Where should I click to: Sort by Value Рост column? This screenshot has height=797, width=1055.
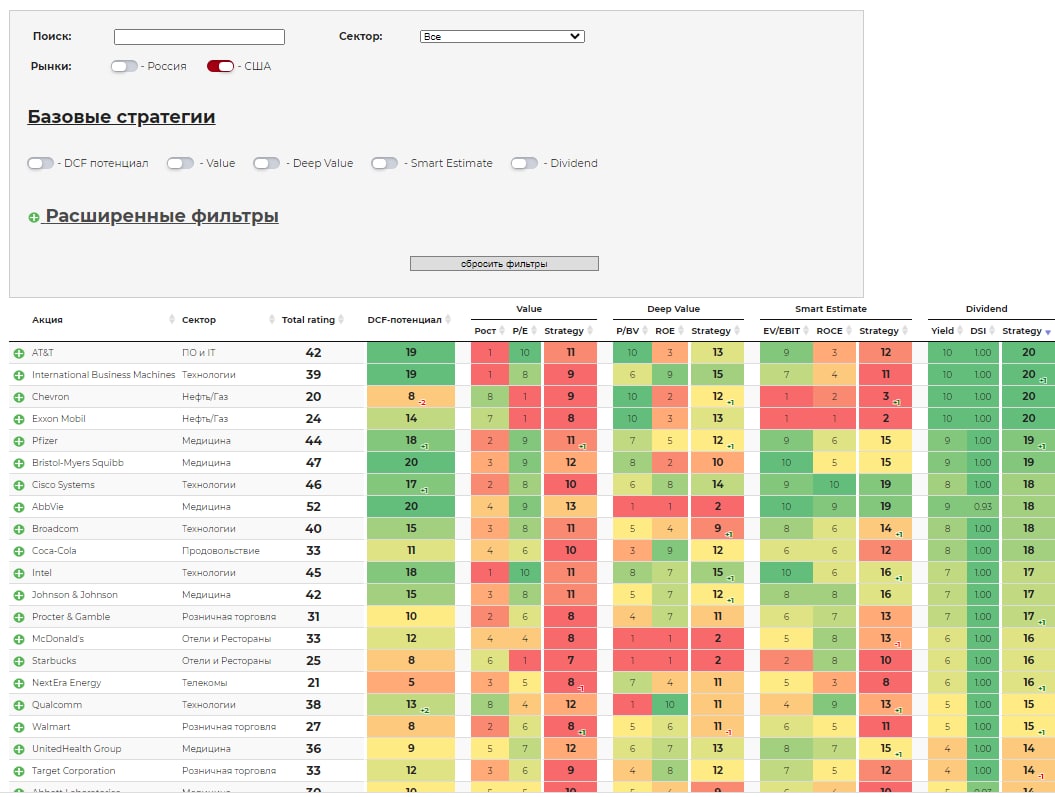tap(489, 330)
